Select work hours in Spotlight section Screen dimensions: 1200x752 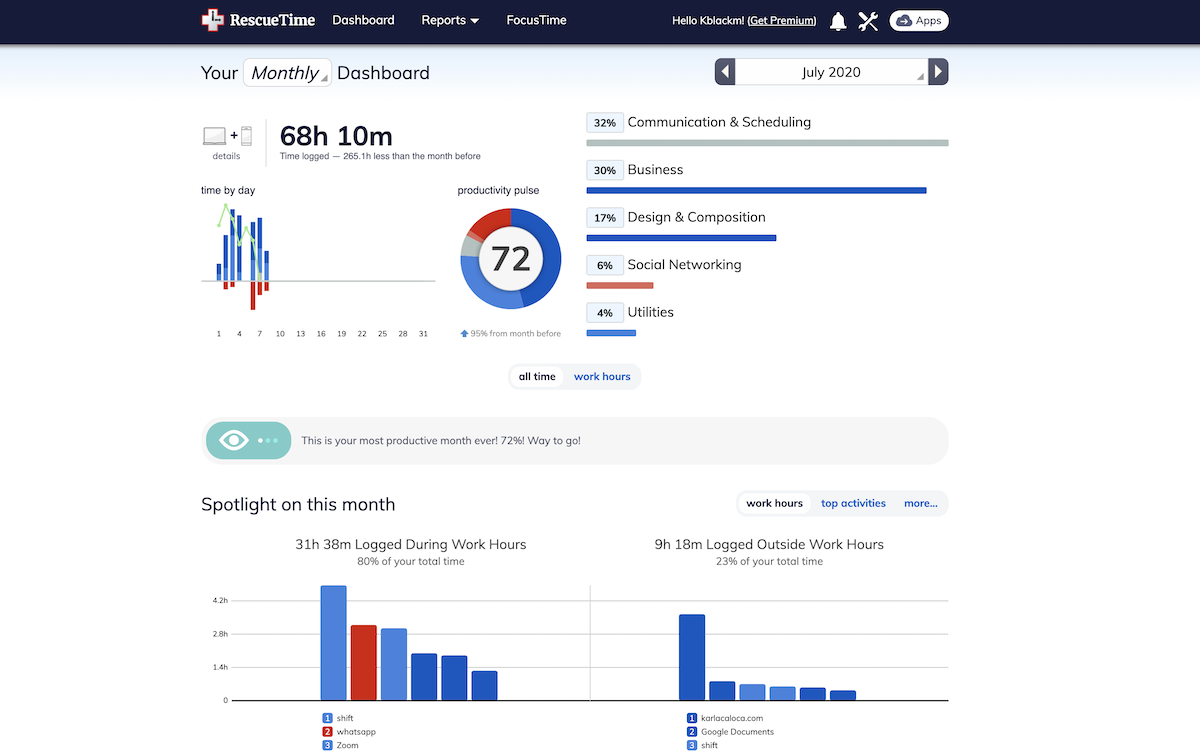[774, 503]
